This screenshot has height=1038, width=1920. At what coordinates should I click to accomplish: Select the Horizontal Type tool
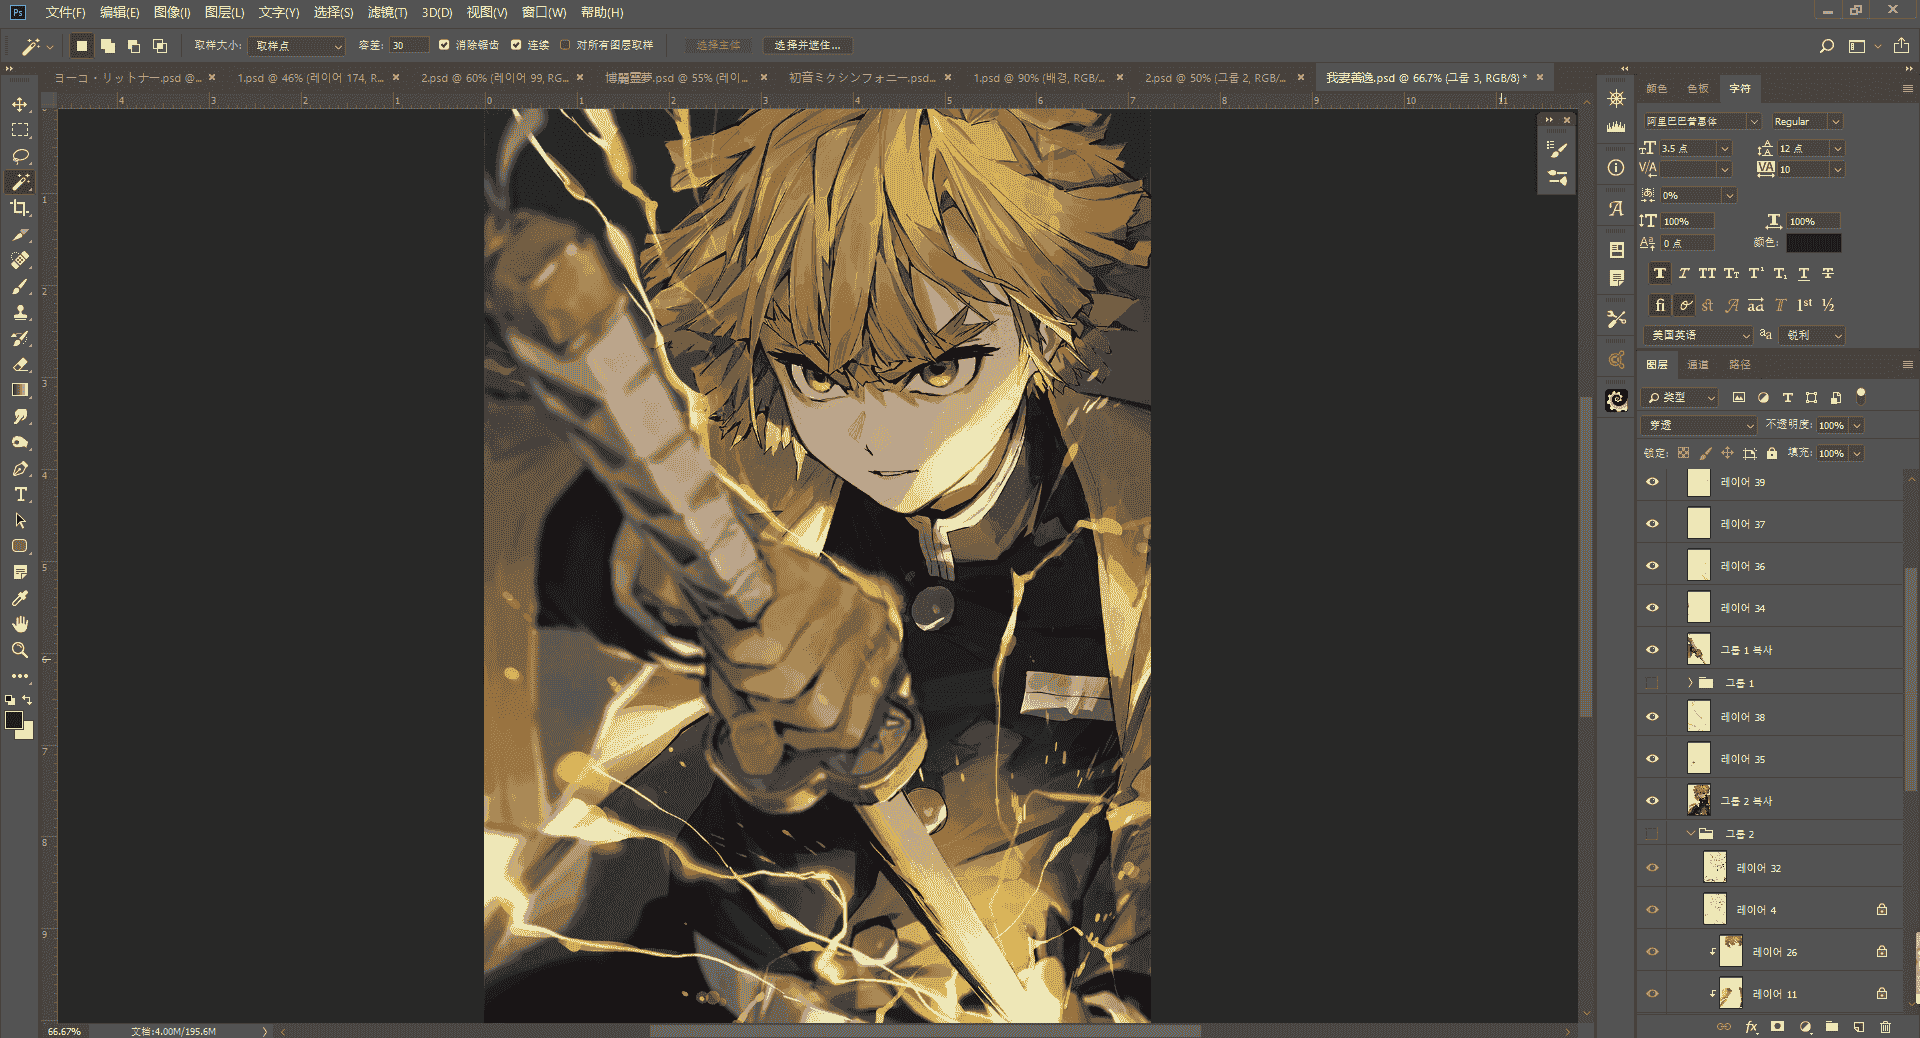pos(20,494)
